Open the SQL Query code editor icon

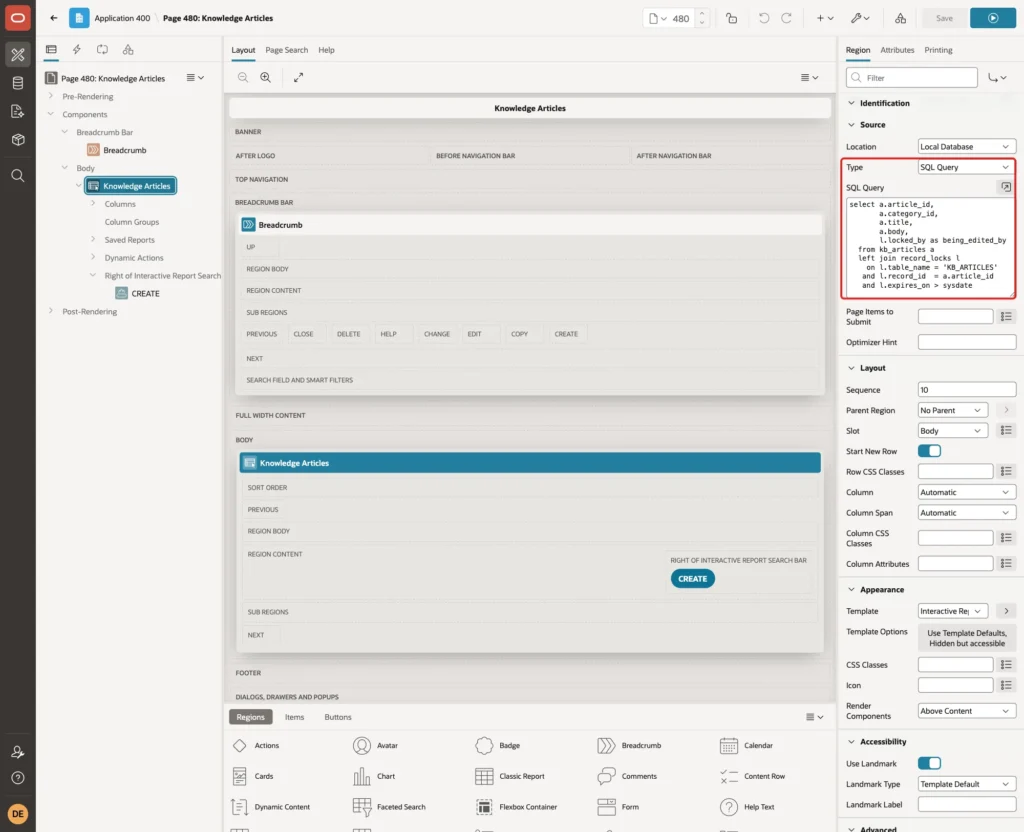1006,187
